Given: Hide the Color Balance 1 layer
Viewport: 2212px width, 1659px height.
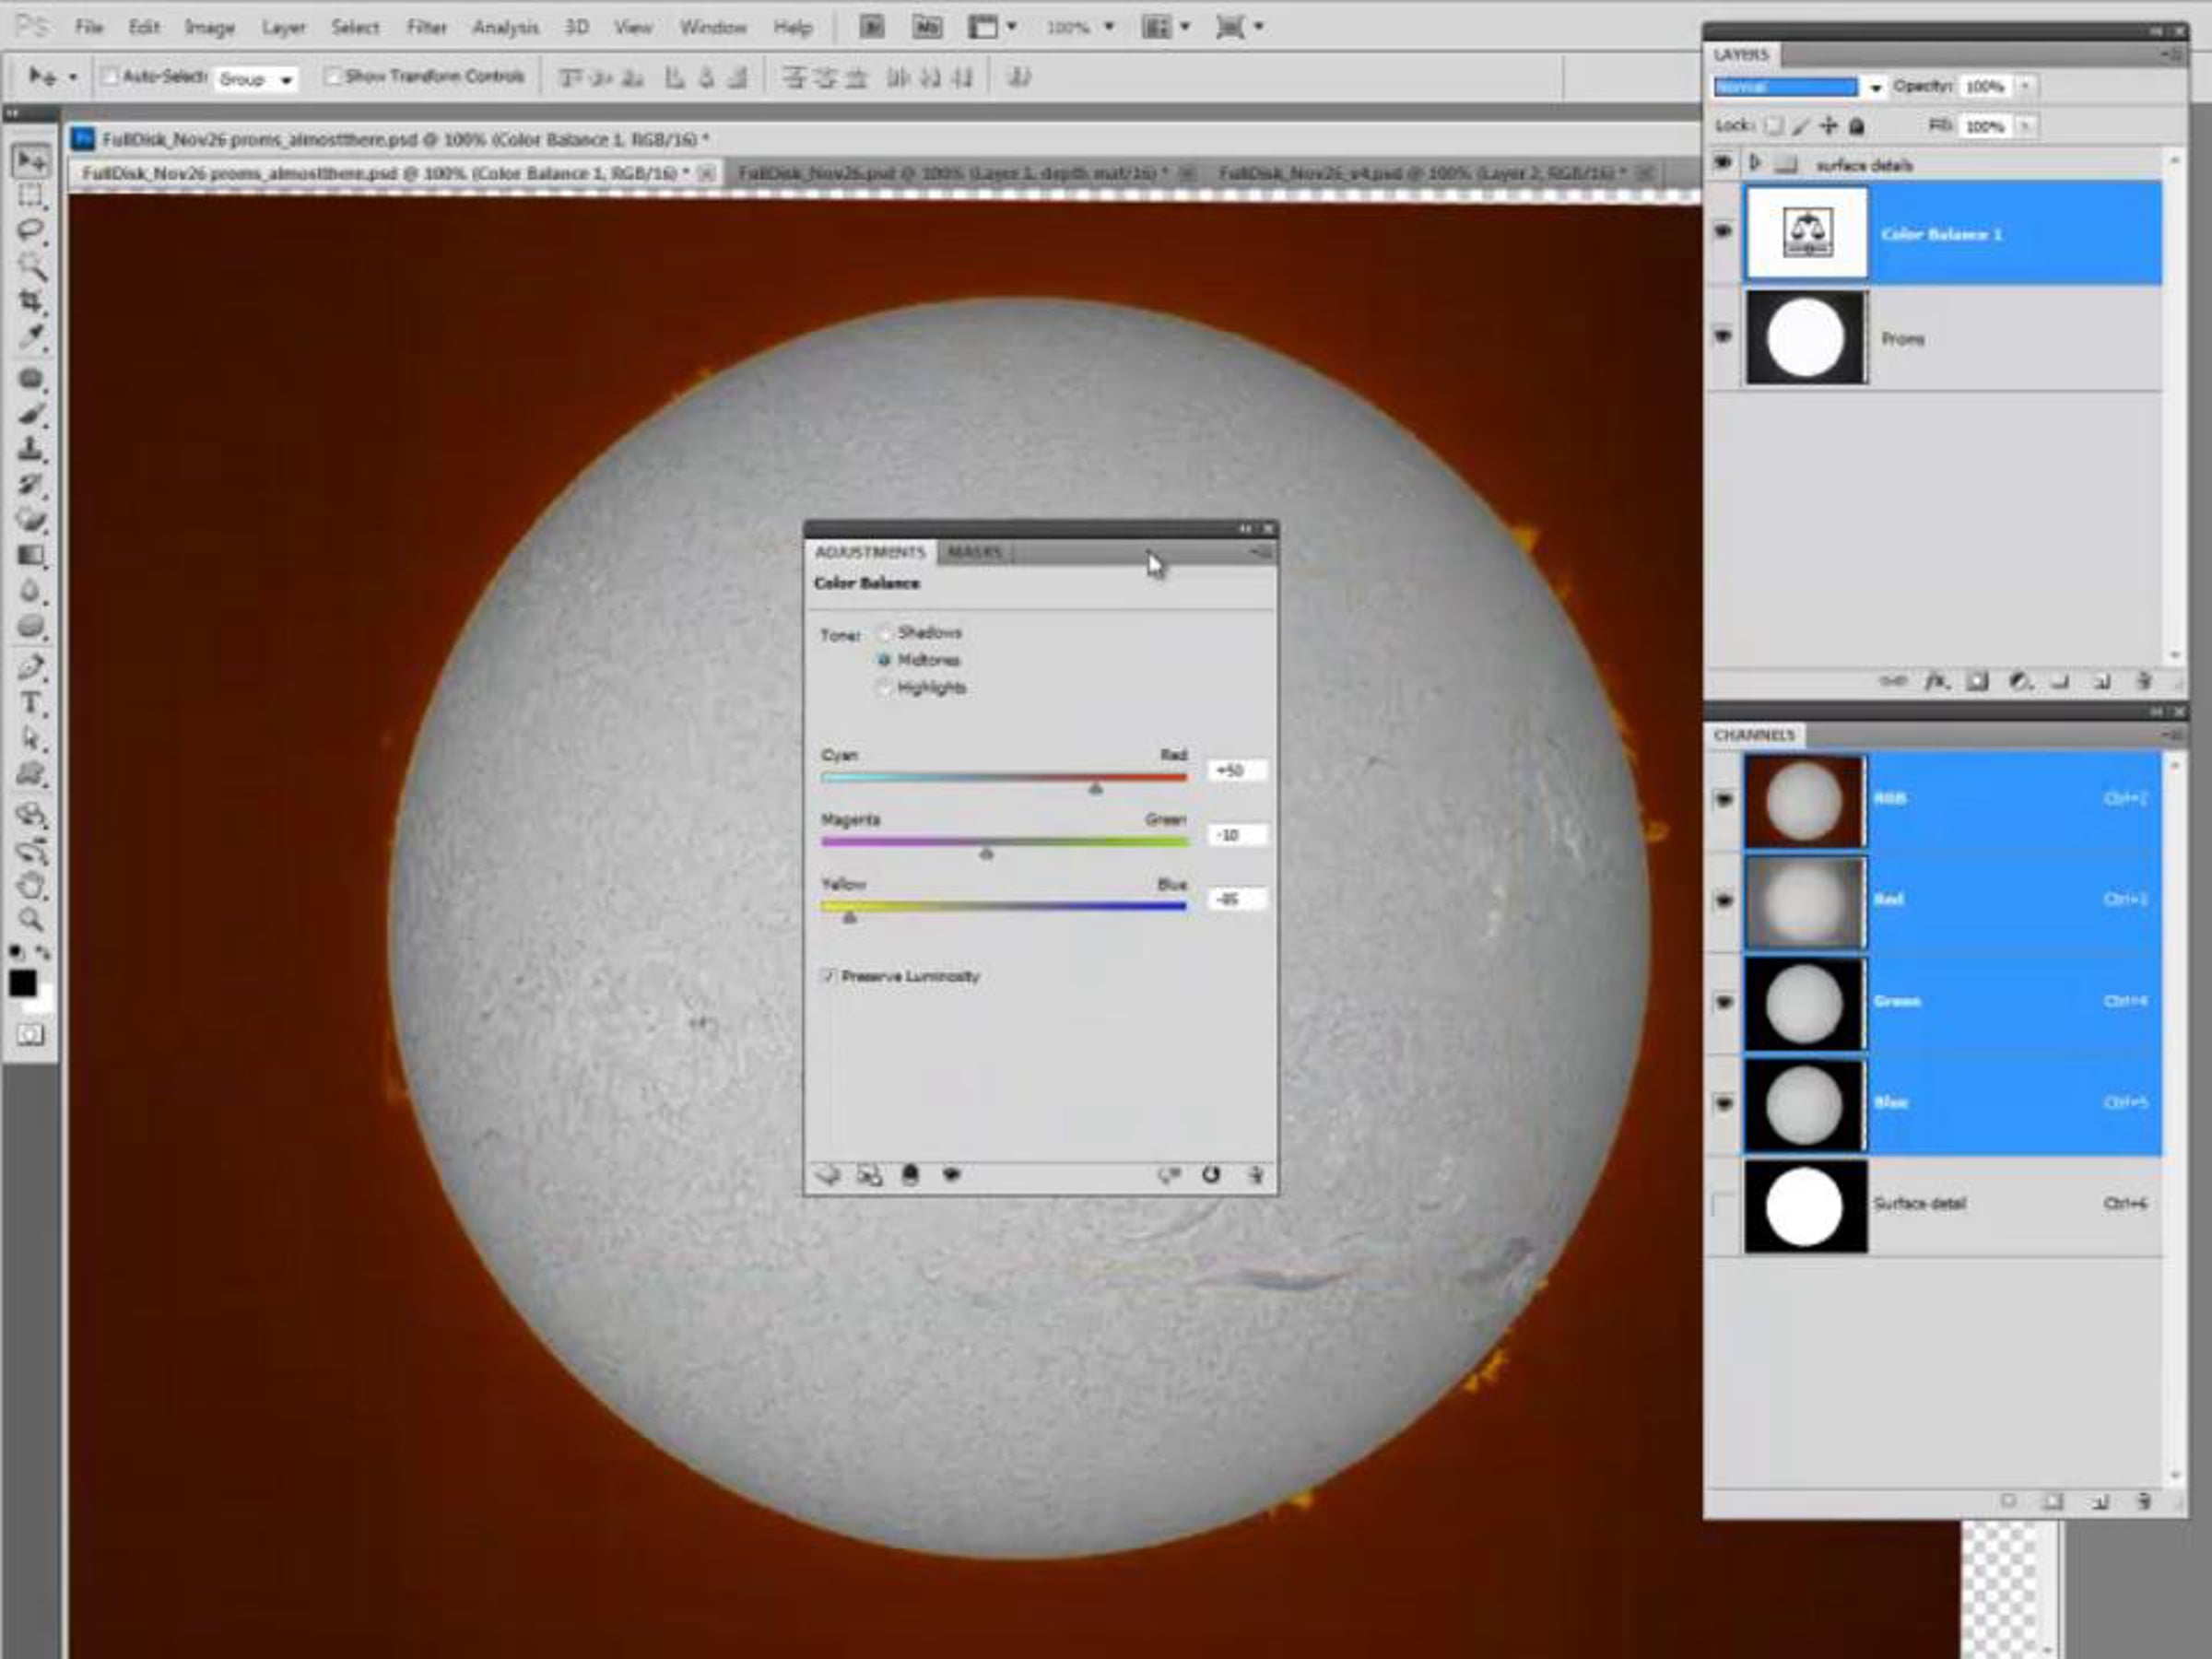Looking at the screenshot, I should [1723, 232].
